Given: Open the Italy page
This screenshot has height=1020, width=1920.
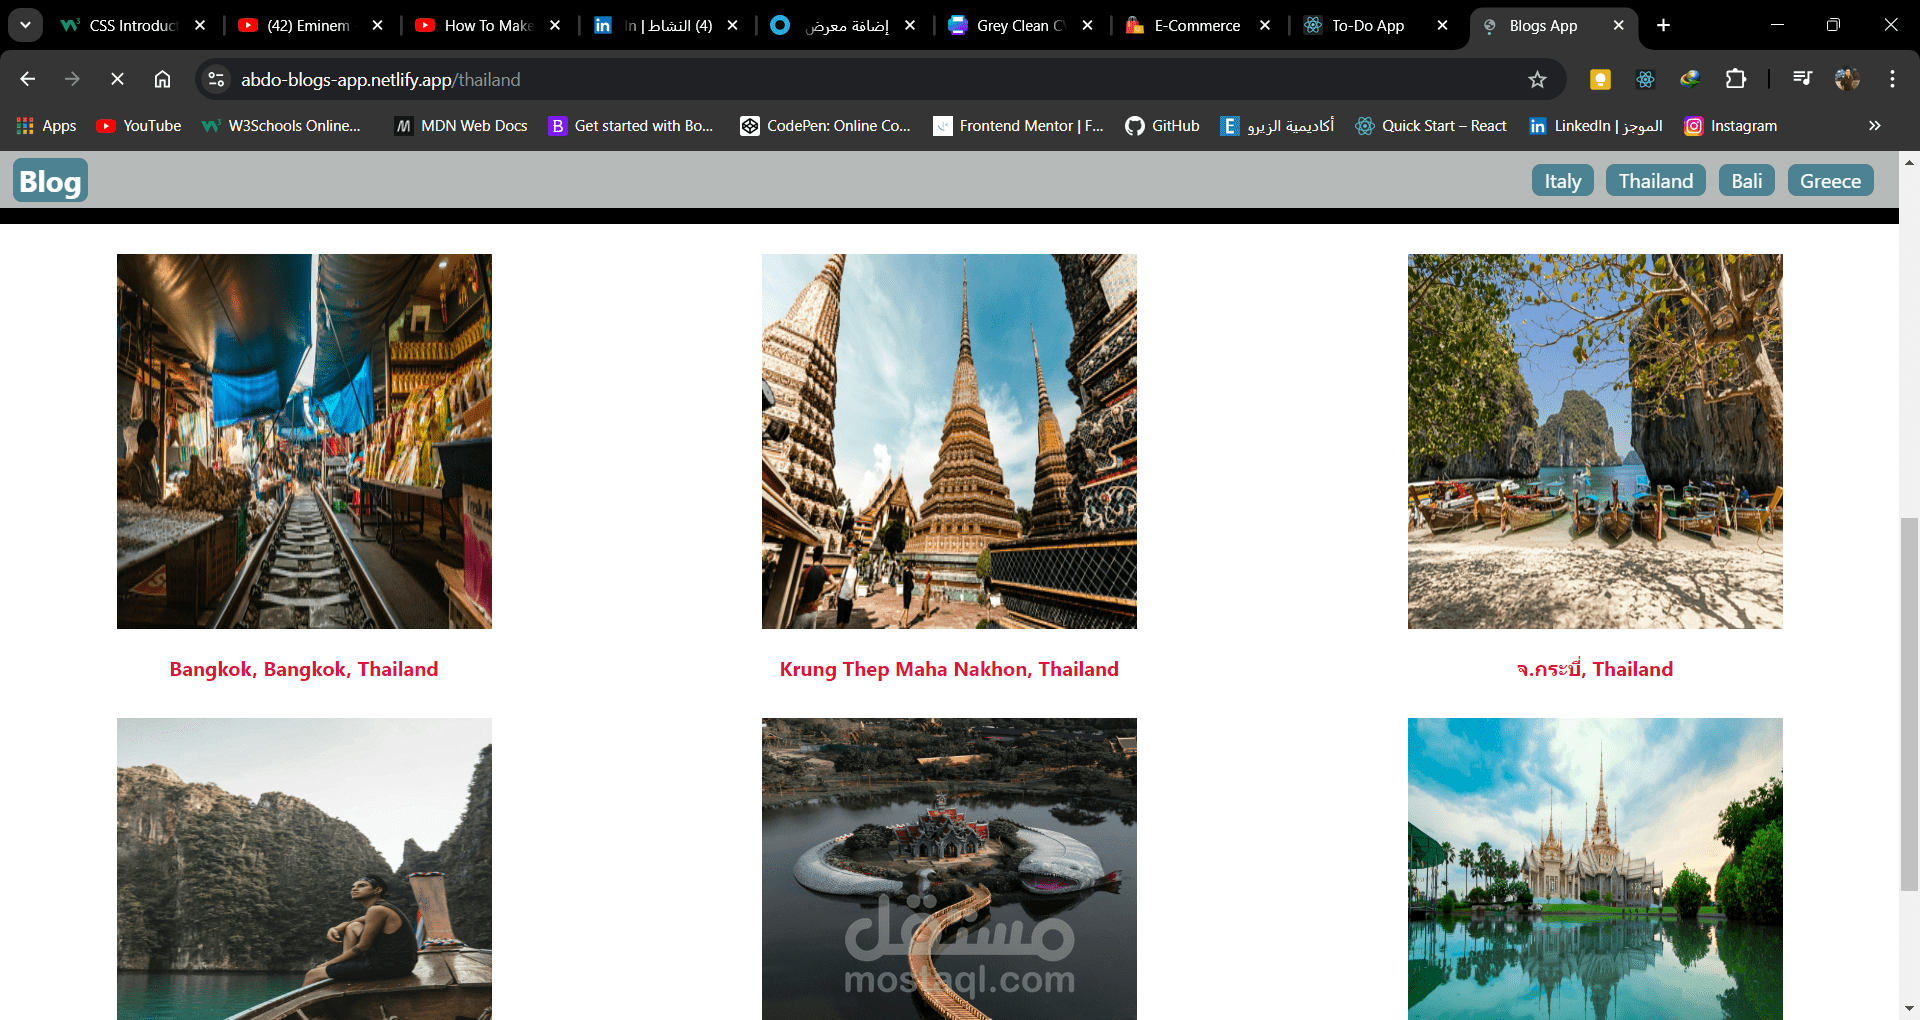Looking at the screenshot, I should [x=1562, y=181].
